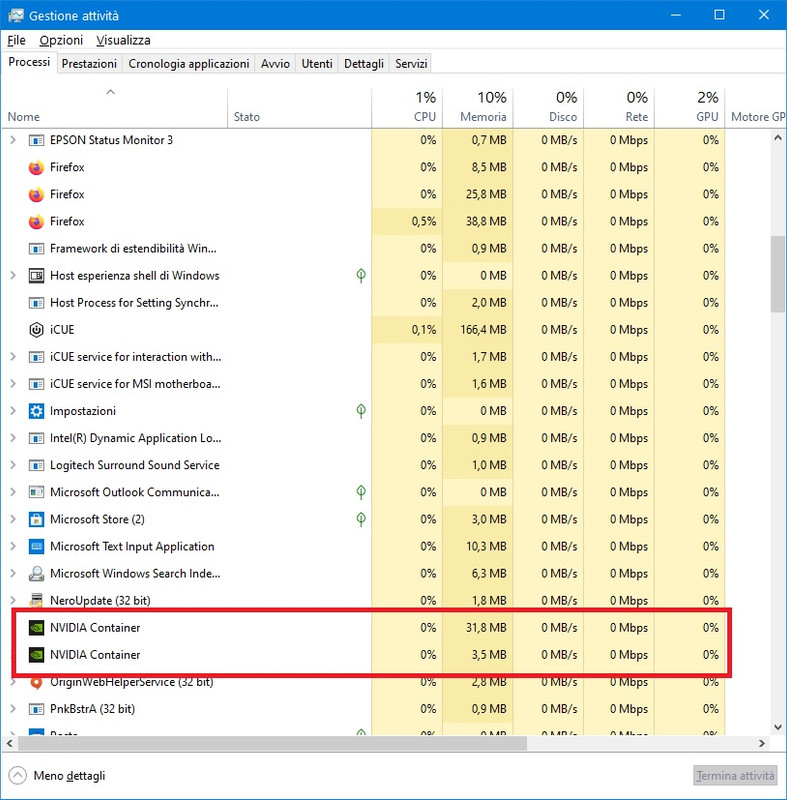
Task: Click the 166,4 MB memory cell for iCUE
Action: [478, 330]
